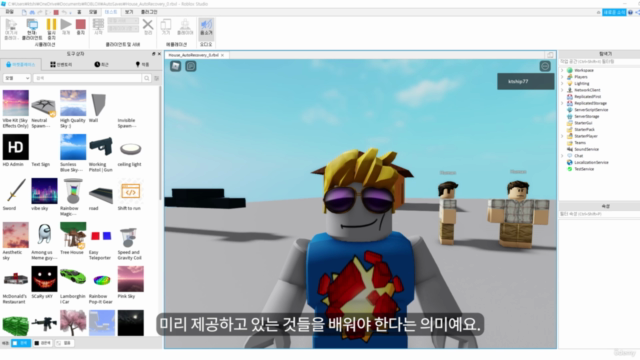The height and width of the screenshot is (360, 640).
Task: Expand the ReplicatedStorage tree node
Action: pyautogui.click(x=562, y=103)
